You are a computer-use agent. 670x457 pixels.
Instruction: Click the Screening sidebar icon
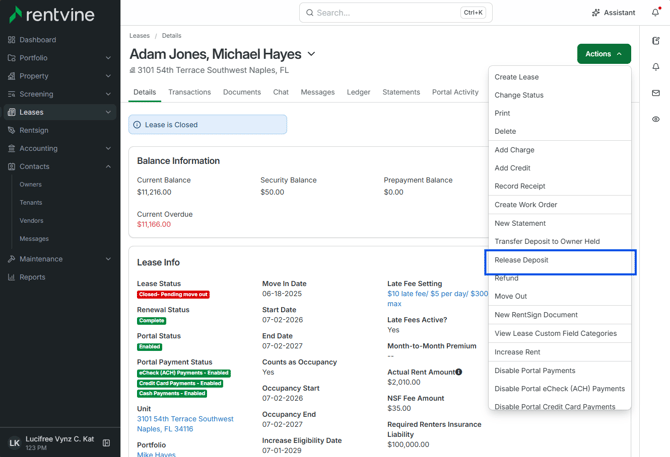[12, 94]
